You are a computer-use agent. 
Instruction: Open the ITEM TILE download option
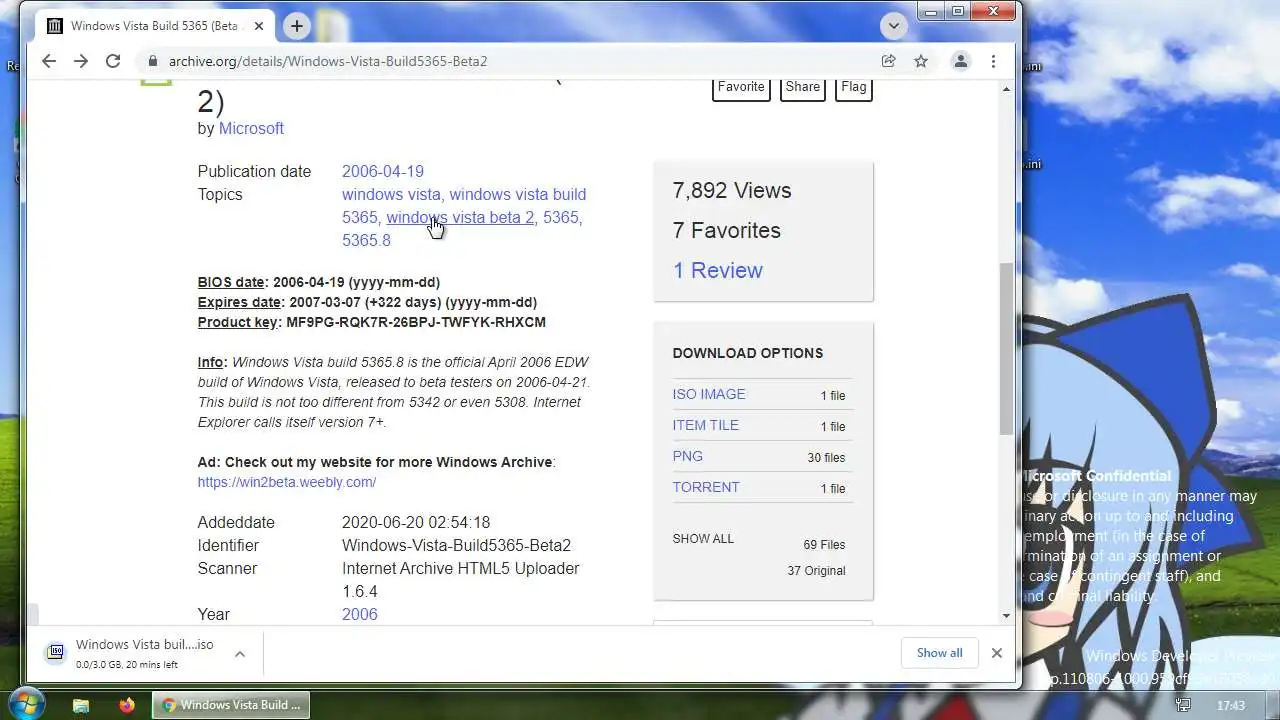coord(706,425)
